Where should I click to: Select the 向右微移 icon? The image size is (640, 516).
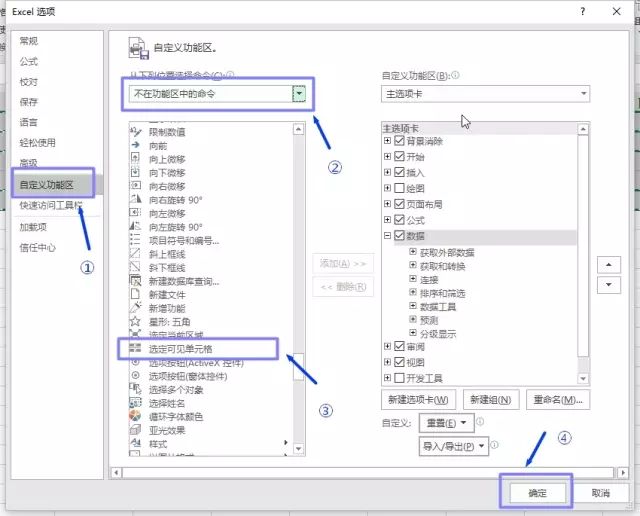[135, 186]
